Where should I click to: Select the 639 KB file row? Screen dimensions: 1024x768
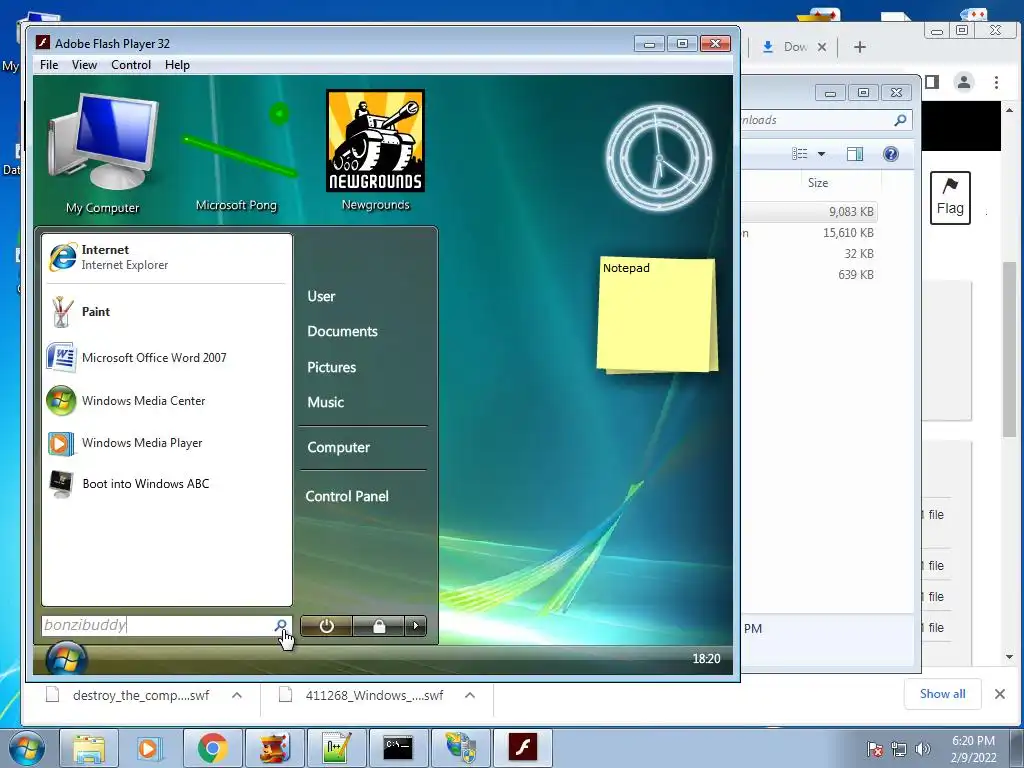pos(809,274)
